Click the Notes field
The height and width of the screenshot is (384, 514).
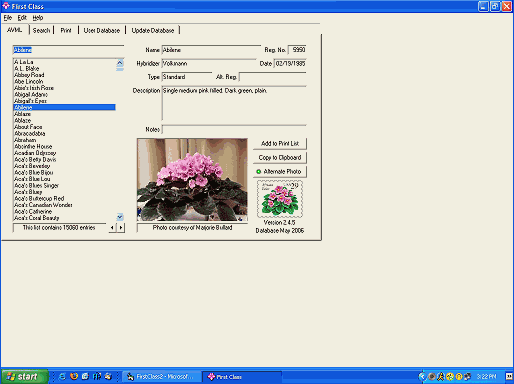[x=234, y=129]
